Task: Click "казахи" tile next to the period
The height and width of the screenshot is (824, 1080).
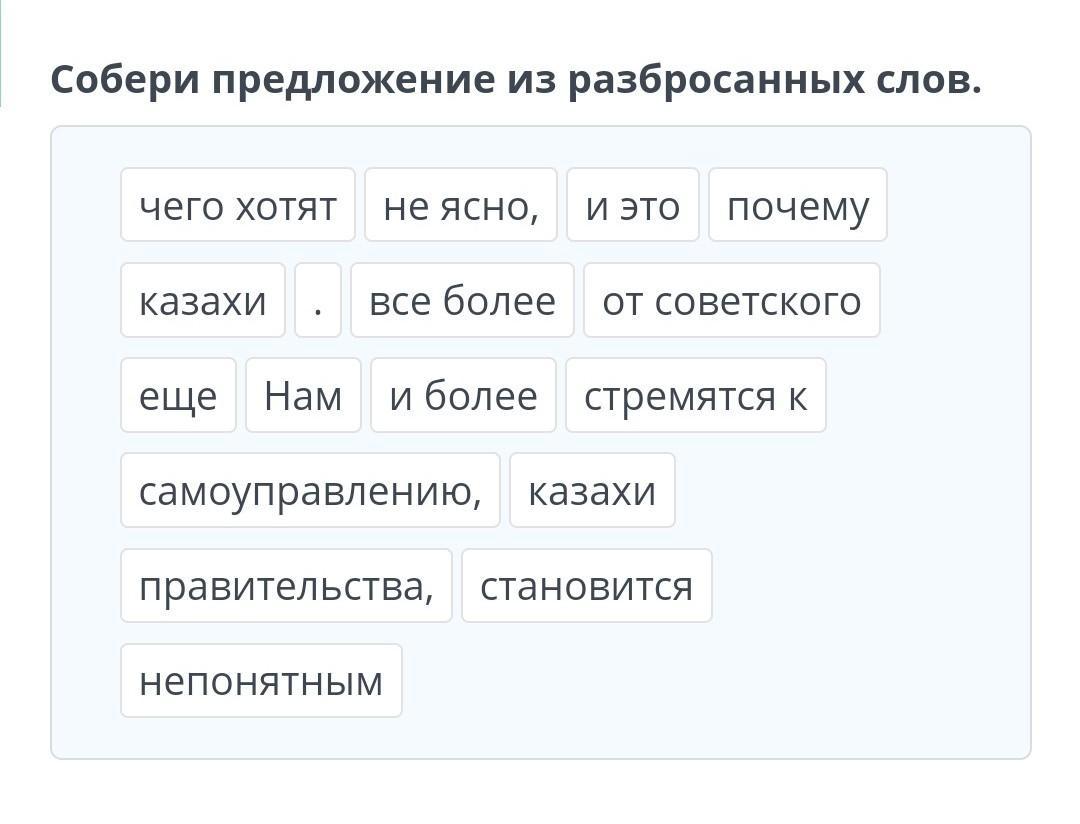Action: pyautogui.click(x=203, y=300)
